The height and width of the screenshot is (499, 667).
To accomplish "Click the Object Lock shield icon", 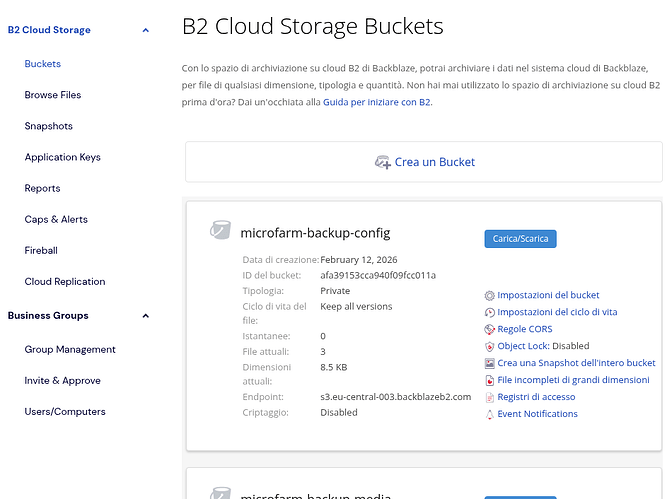I will click(490, 346).
